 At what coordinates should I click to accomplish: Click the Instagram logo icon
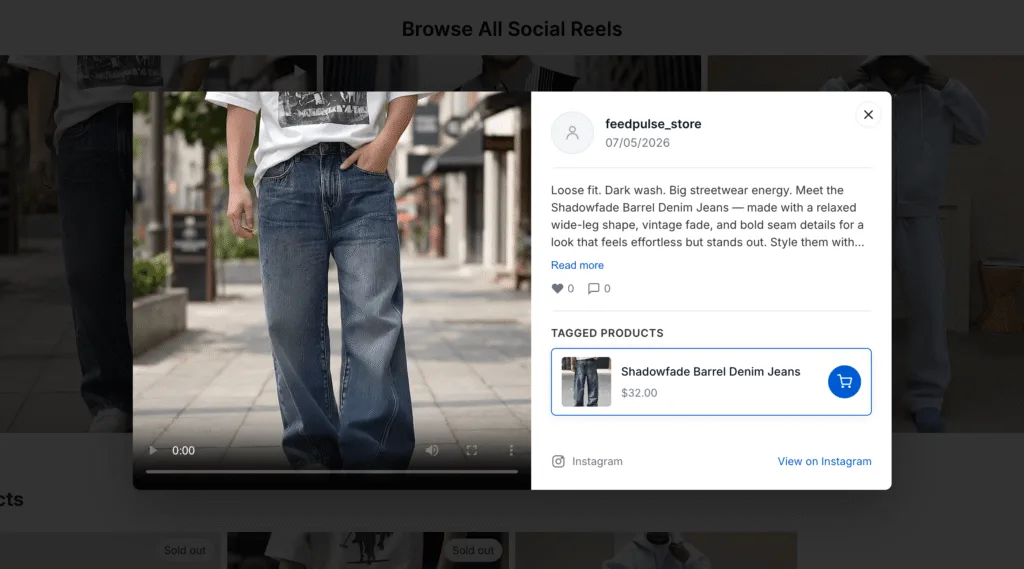pos(558,461)
